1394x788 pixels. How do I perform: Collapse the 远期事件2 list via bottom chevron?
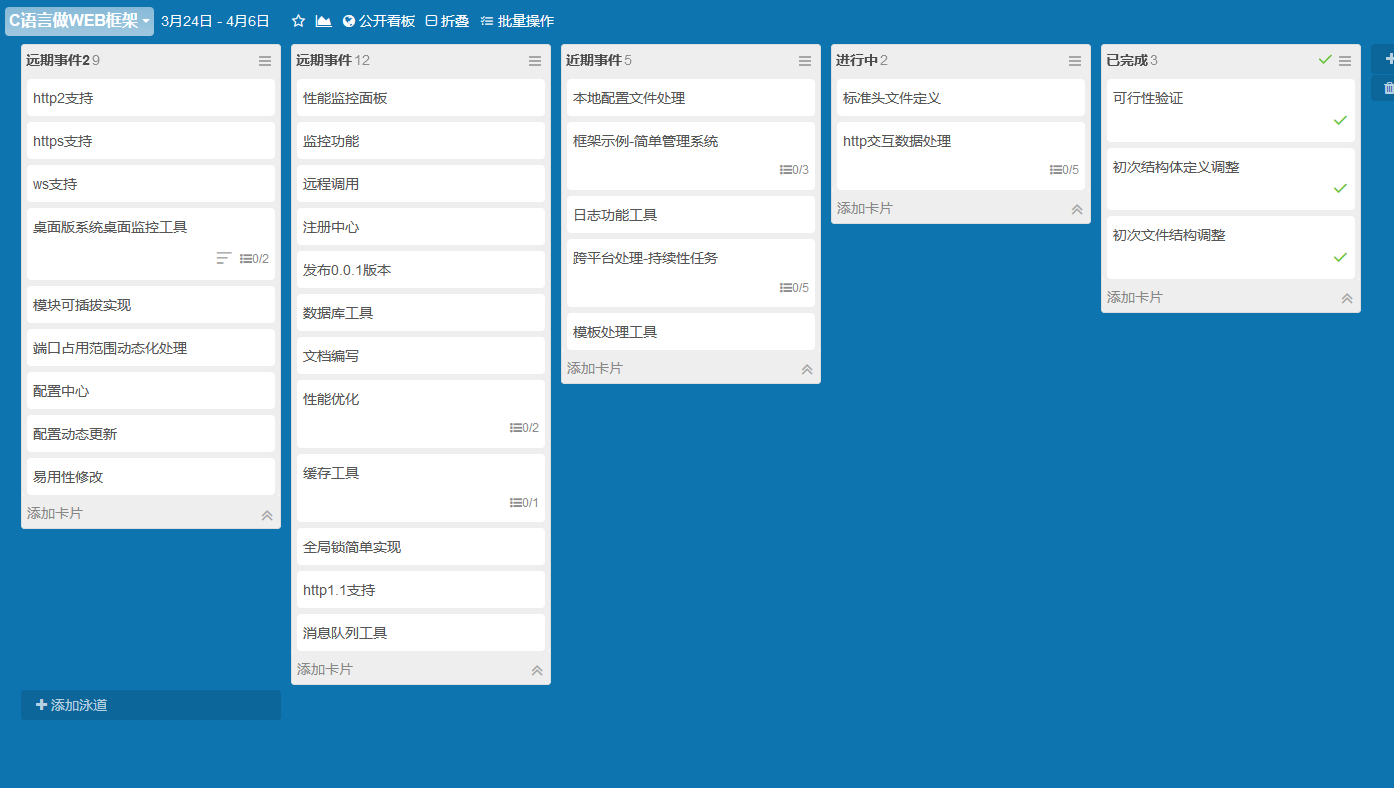coord(267,514)
